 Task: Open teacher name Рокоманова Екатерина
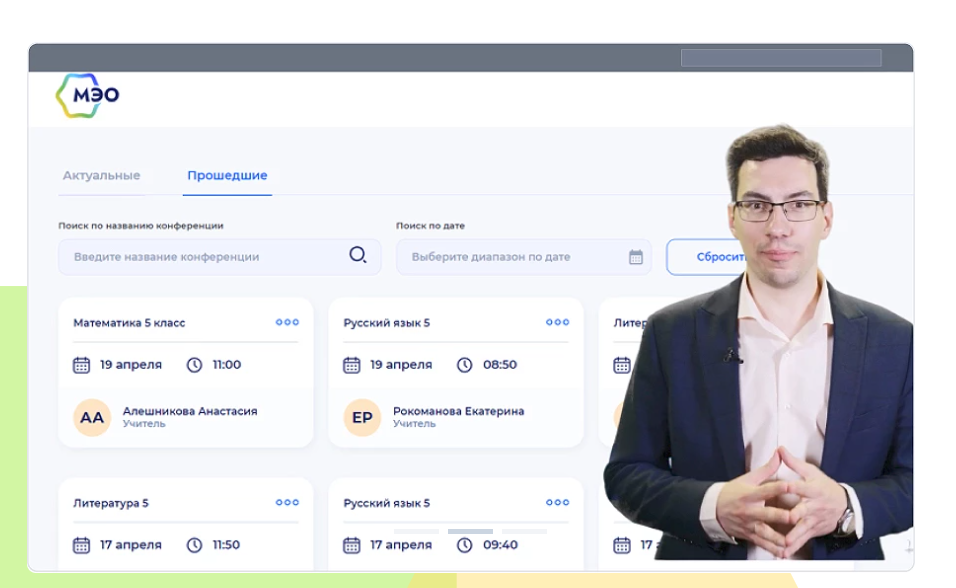(x=458, y=411)
